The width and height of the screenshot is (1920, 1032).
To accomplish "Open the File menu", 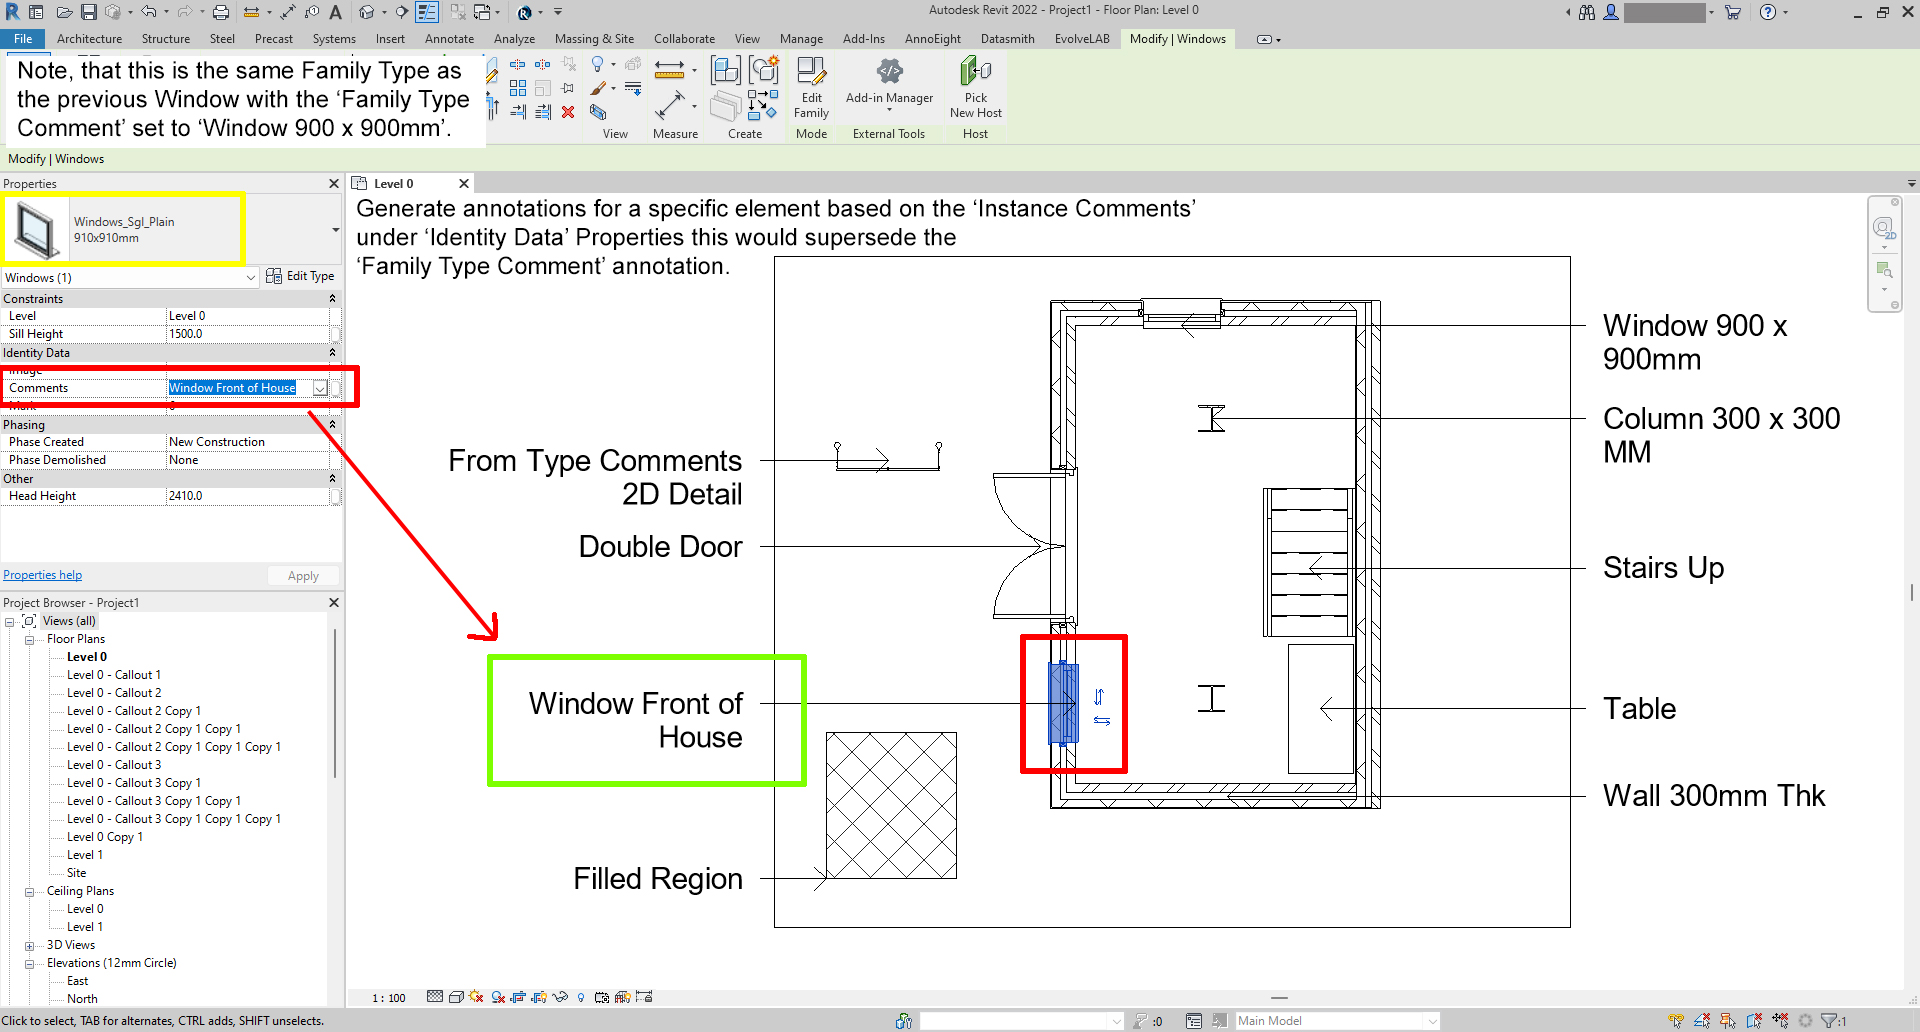I will [23, 39].
